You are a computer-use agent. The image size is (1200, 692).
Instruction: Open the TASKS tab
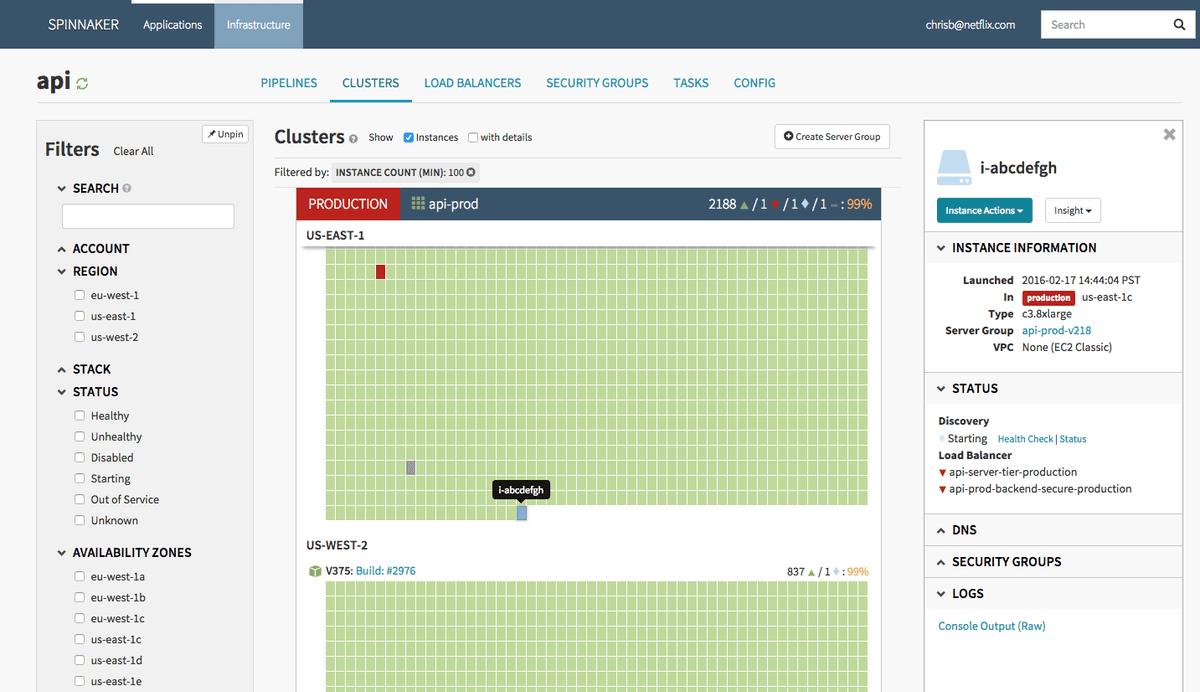691,83
